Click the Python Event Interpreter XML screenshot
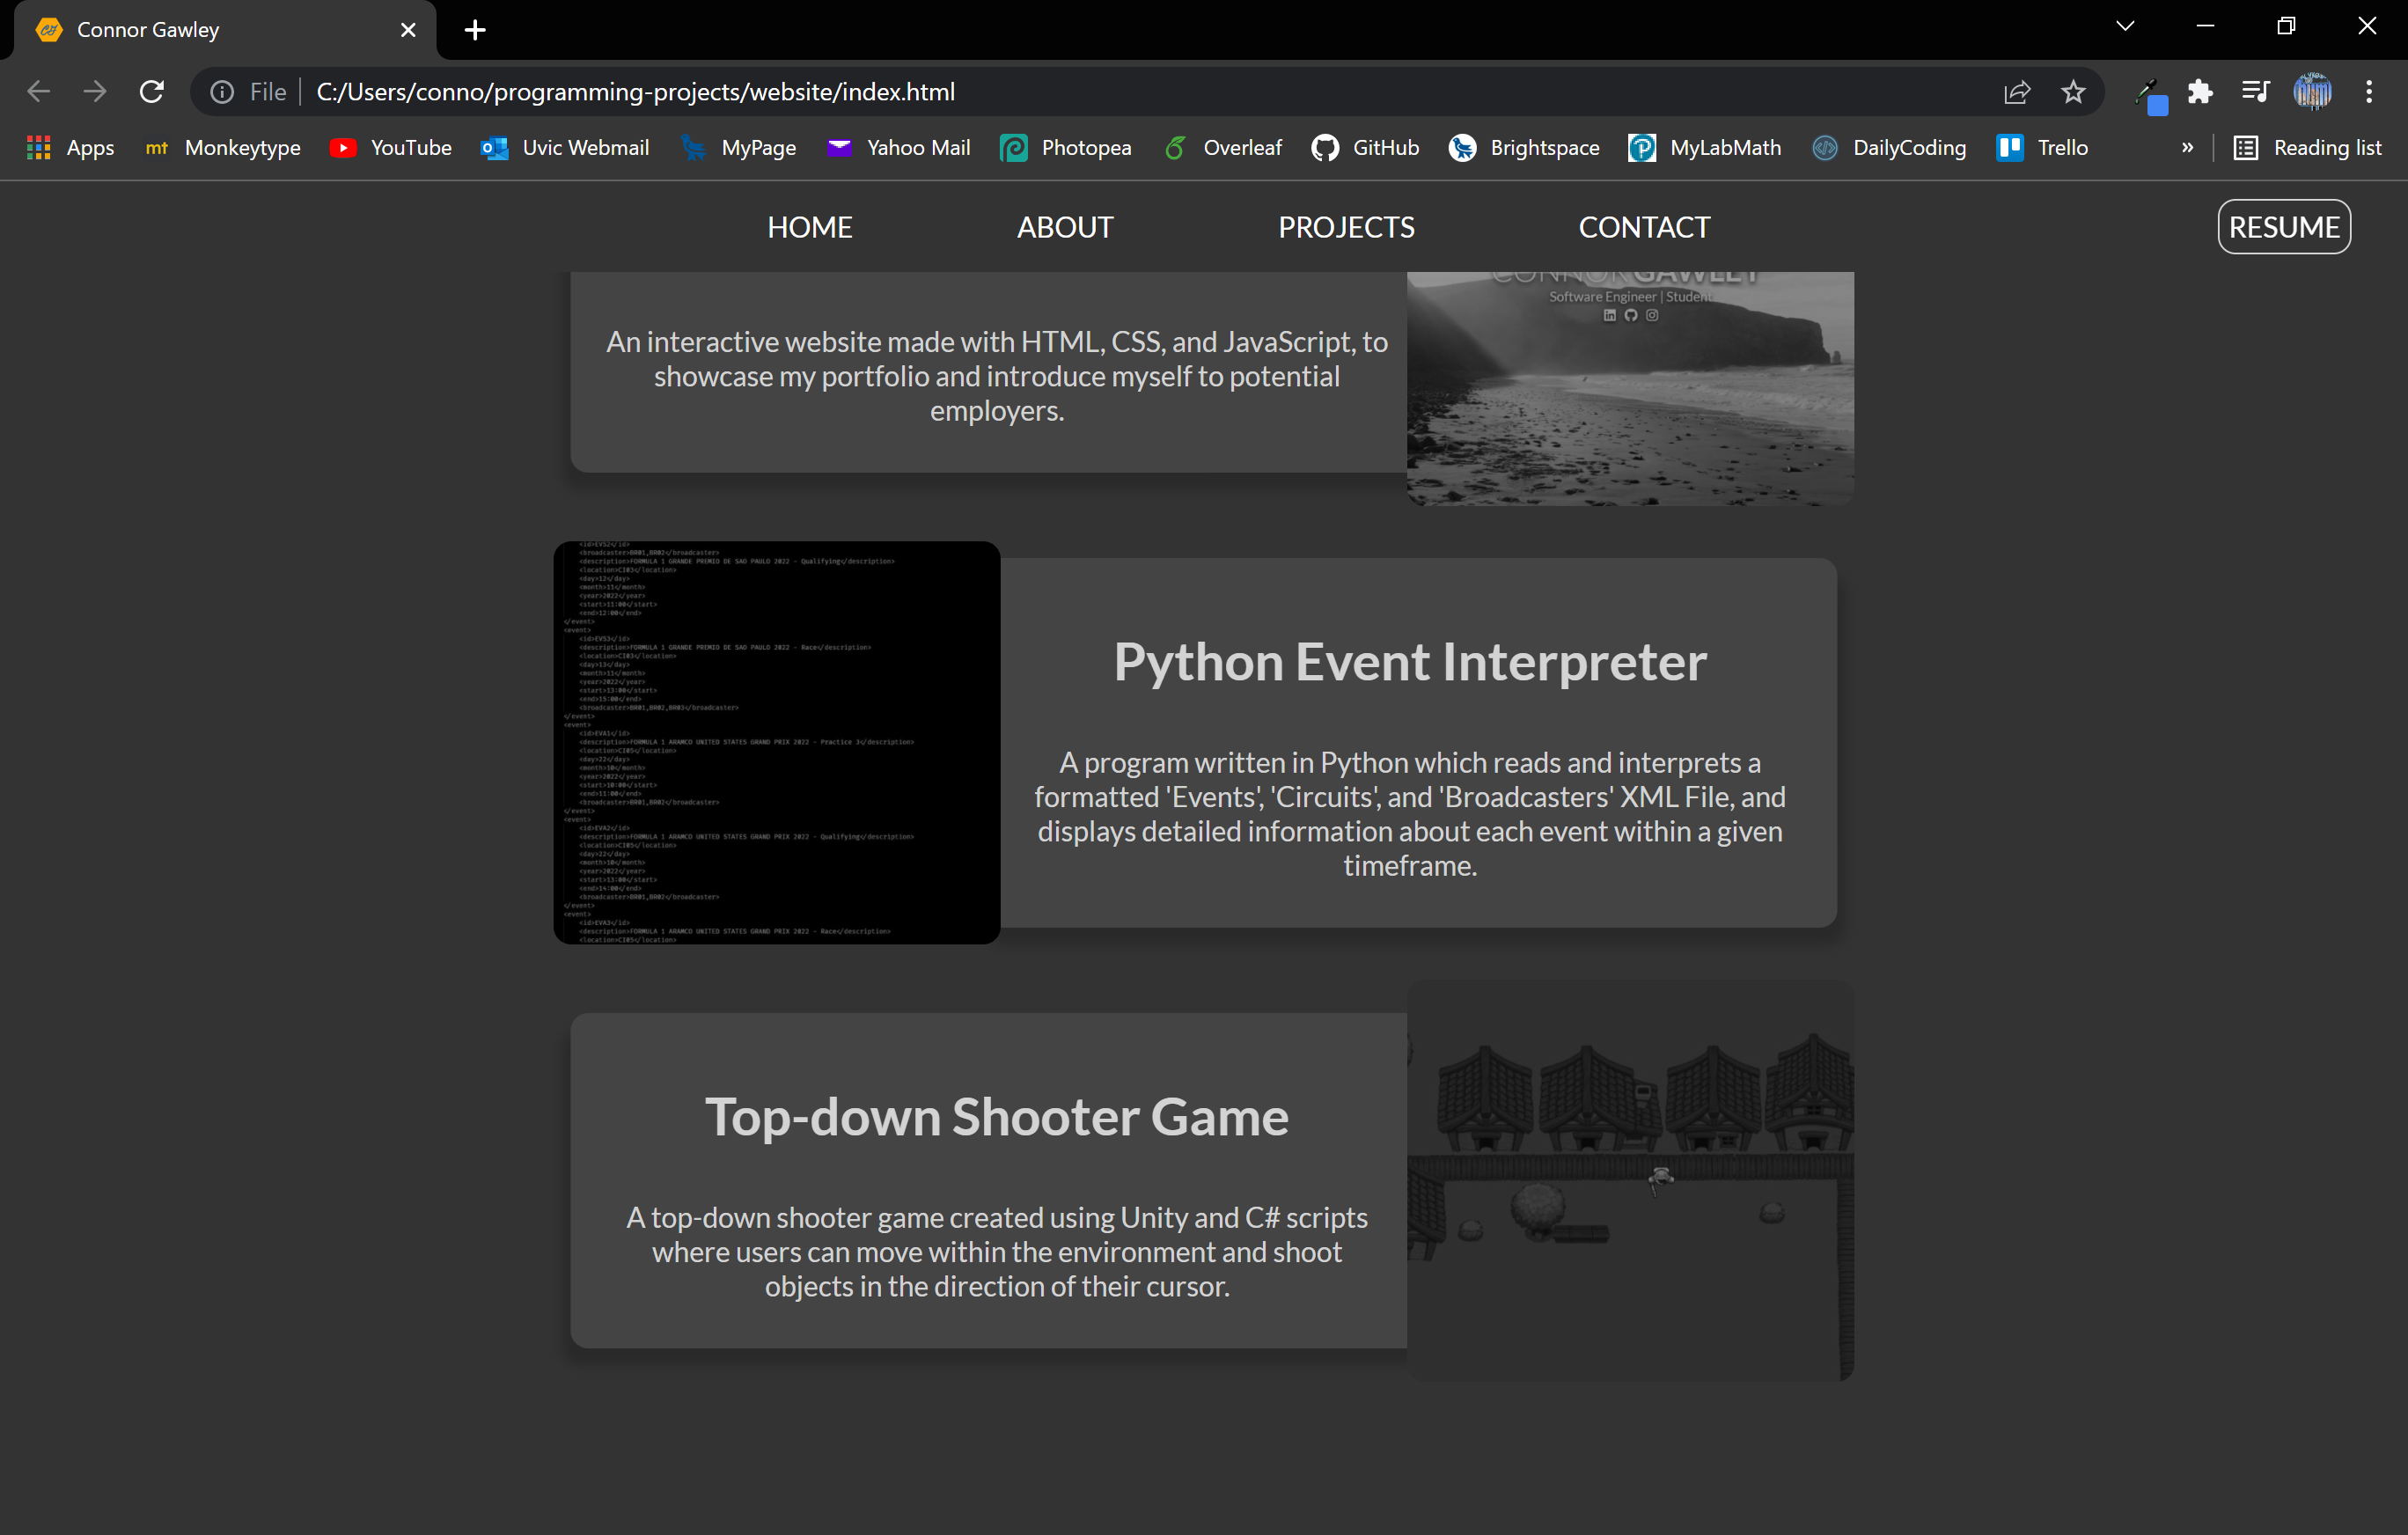 [777, 743]
